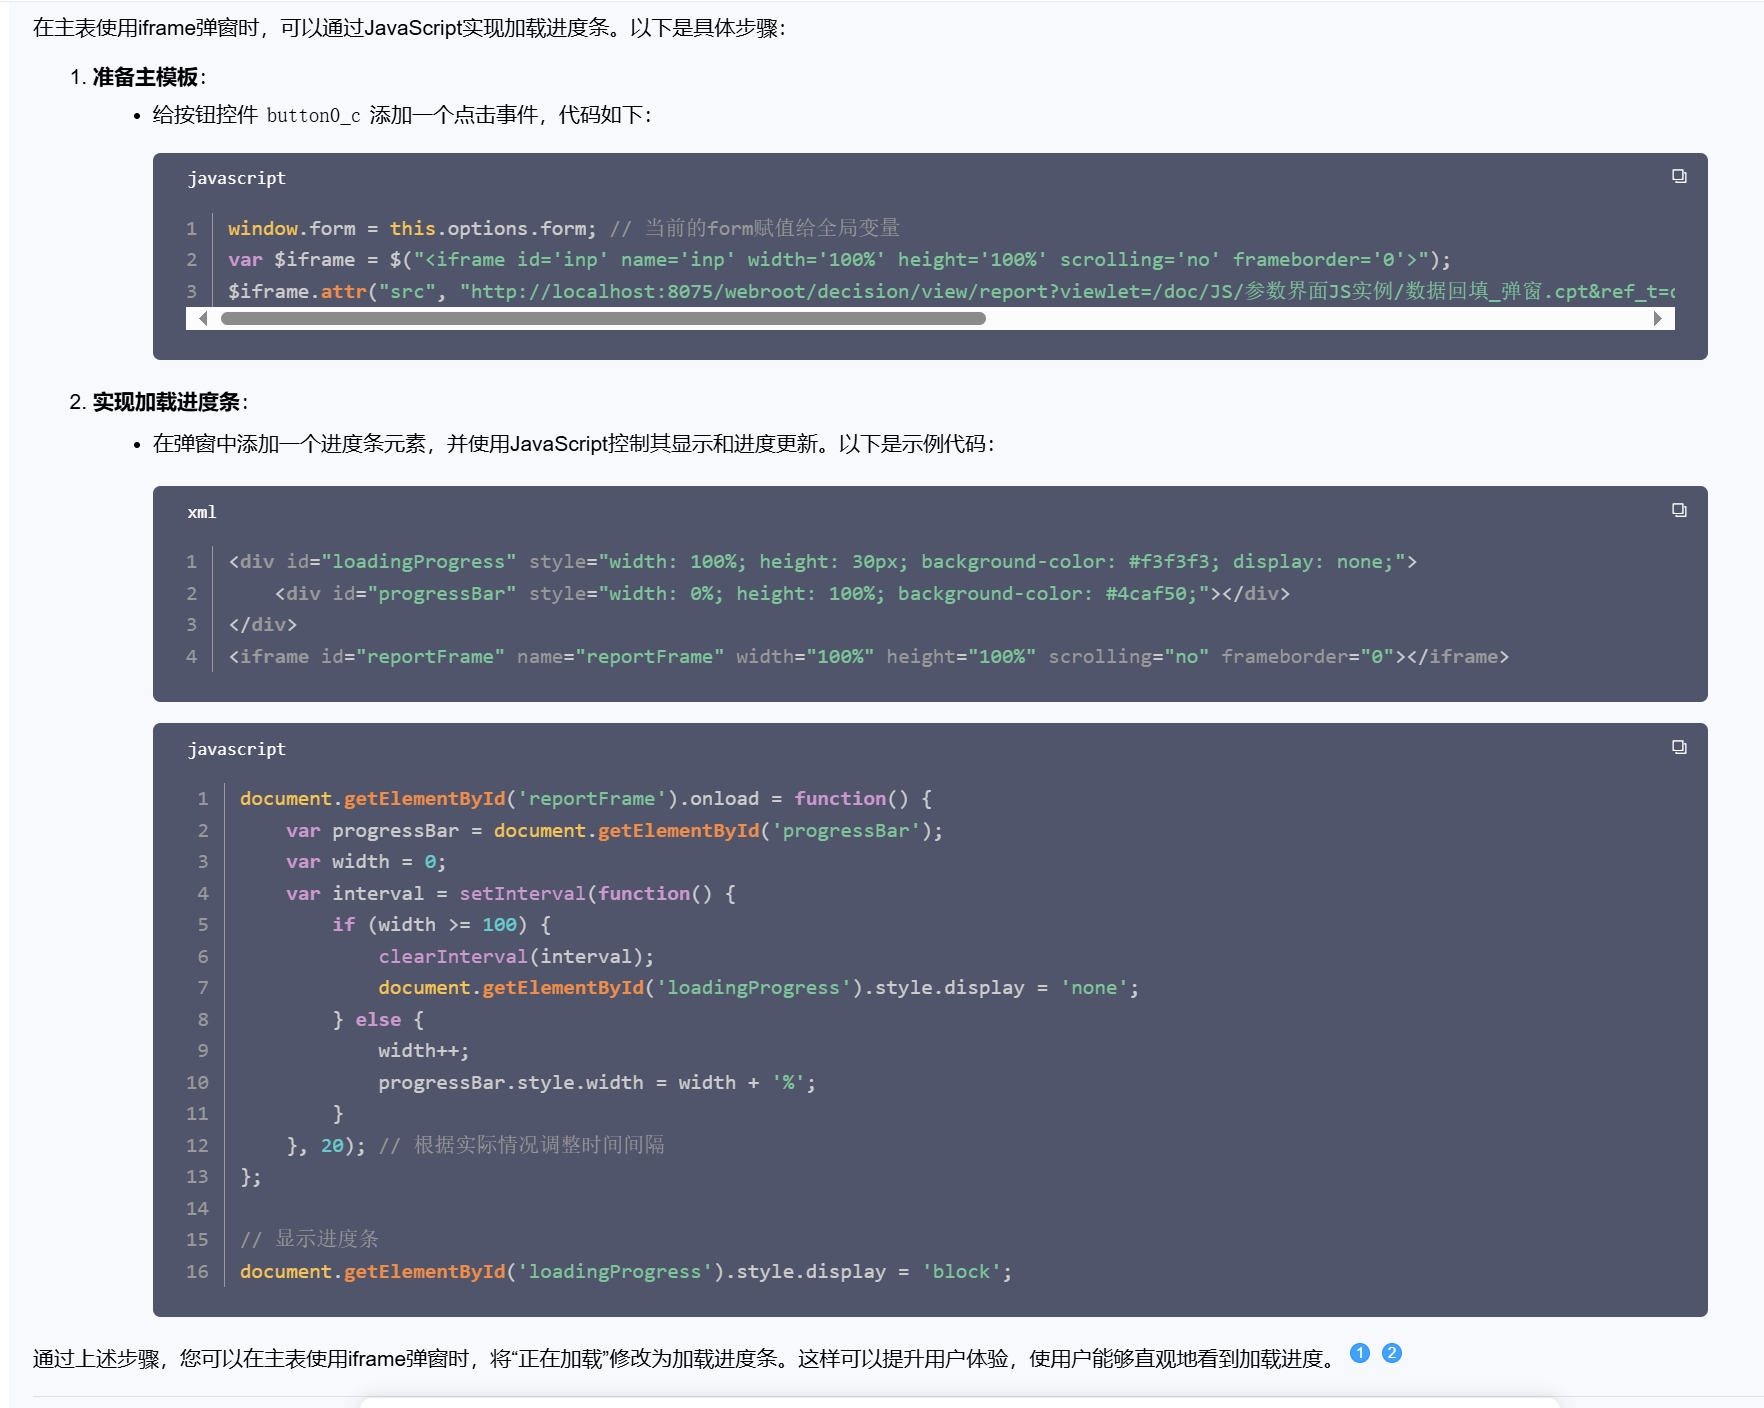Click the 'progressBar.style.width' code line
1764x1408 pixels.
coord(597,1083)
